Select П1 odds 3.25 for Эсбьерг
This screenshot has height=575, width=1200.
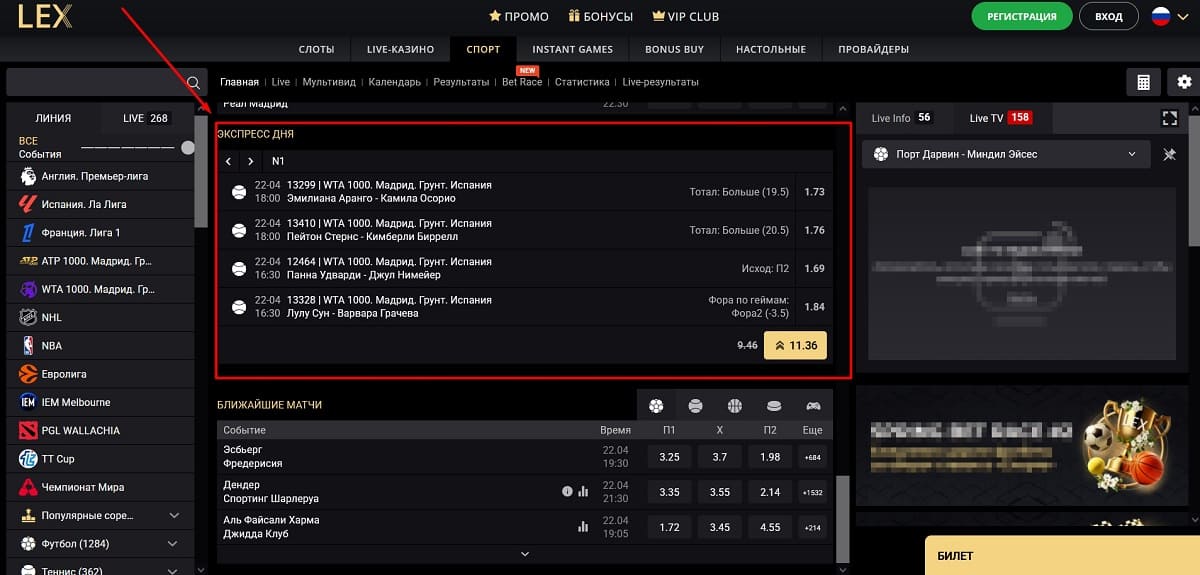(670, 457)
